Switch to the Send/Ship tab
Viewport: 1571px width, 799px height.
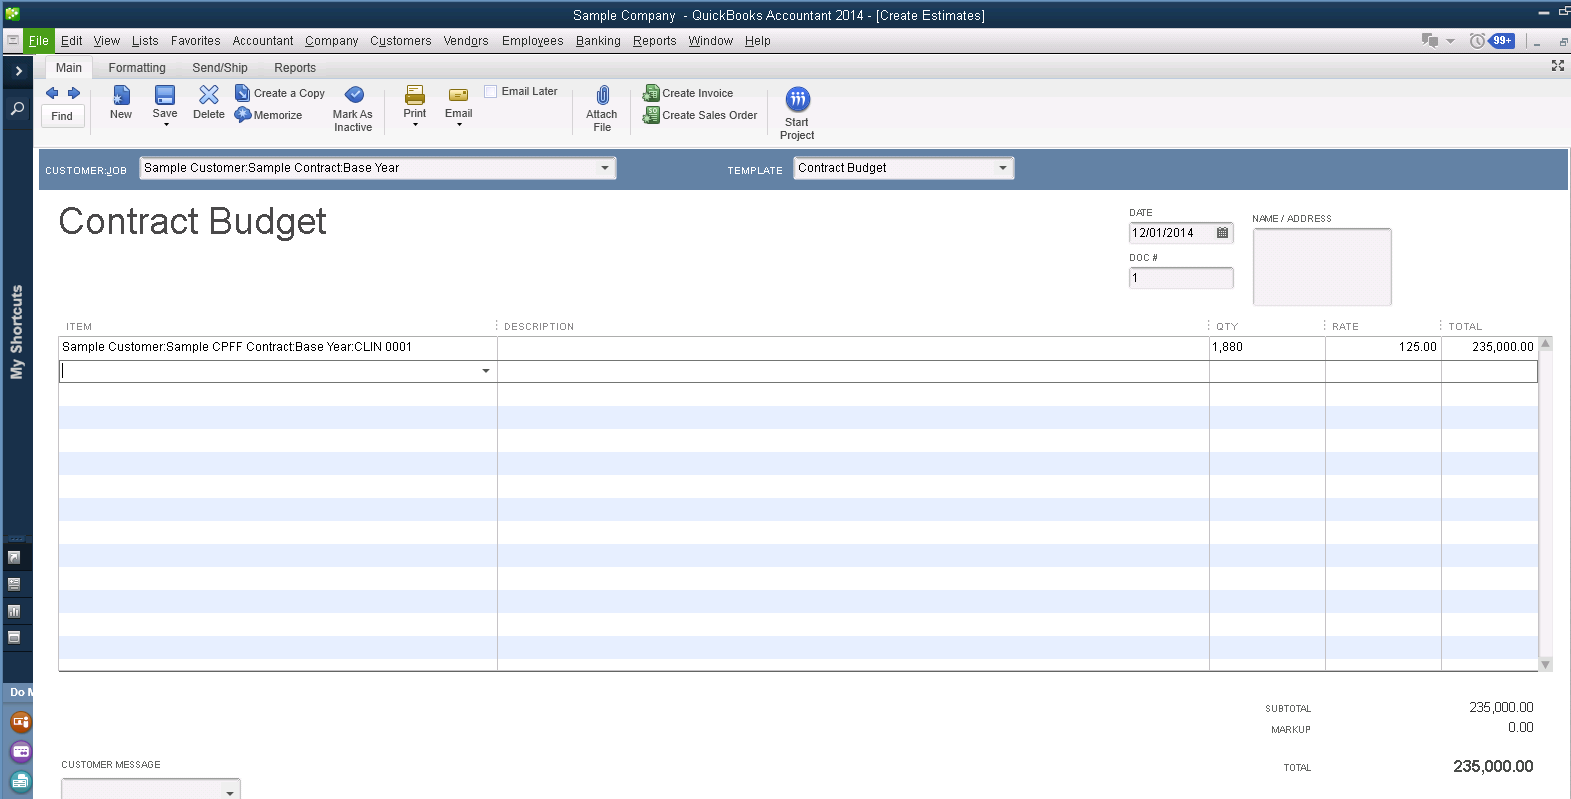pyautogui.click(x=220, y=68)
